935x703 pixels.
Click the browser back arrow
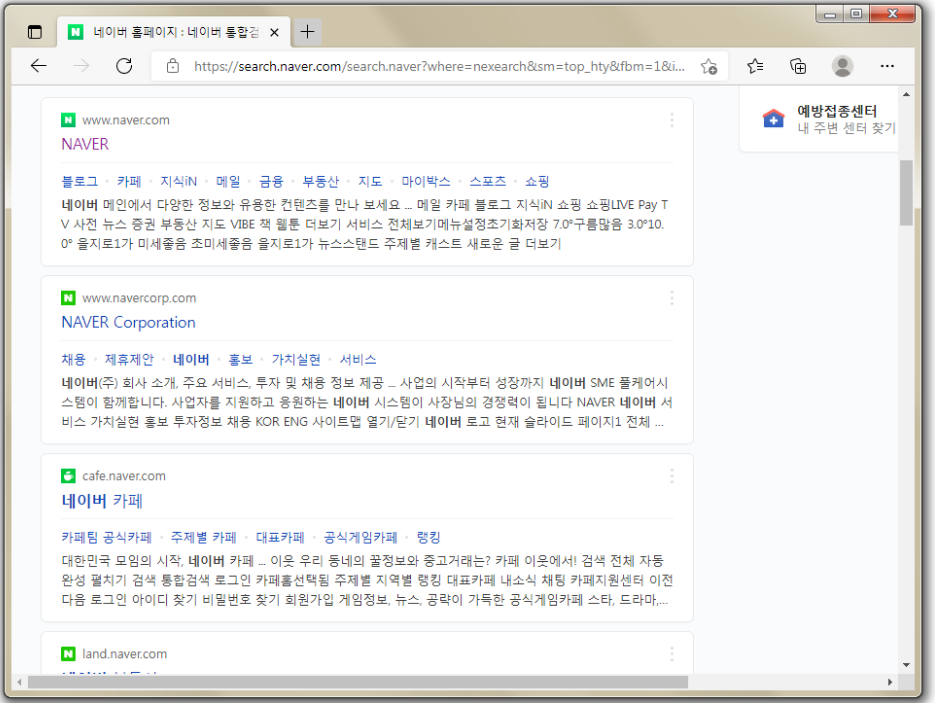[39, 66]
